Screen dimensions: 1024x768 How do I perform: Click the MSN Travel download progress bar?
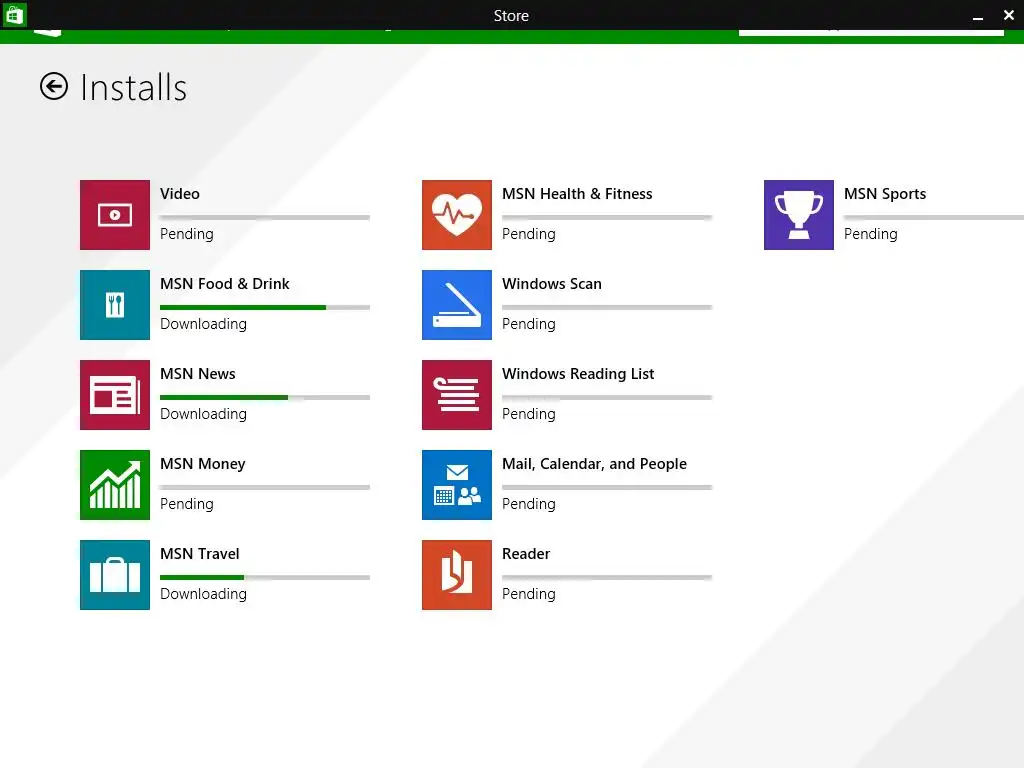265,577
